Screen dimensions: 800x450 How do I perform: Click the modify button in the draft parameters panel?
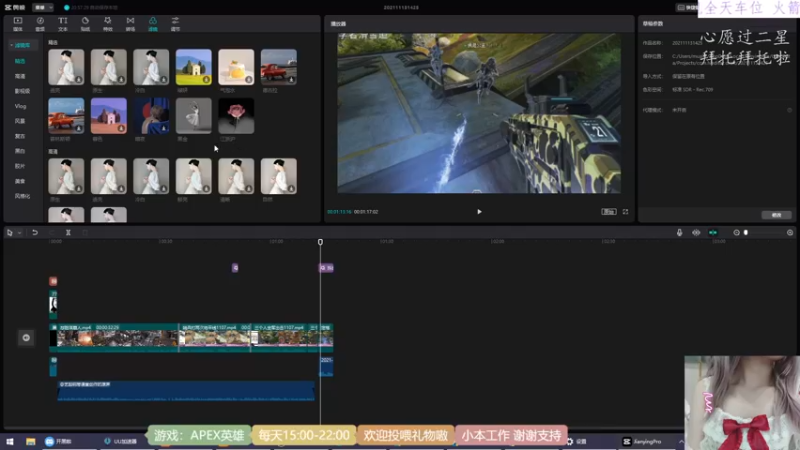pos(777,215)
